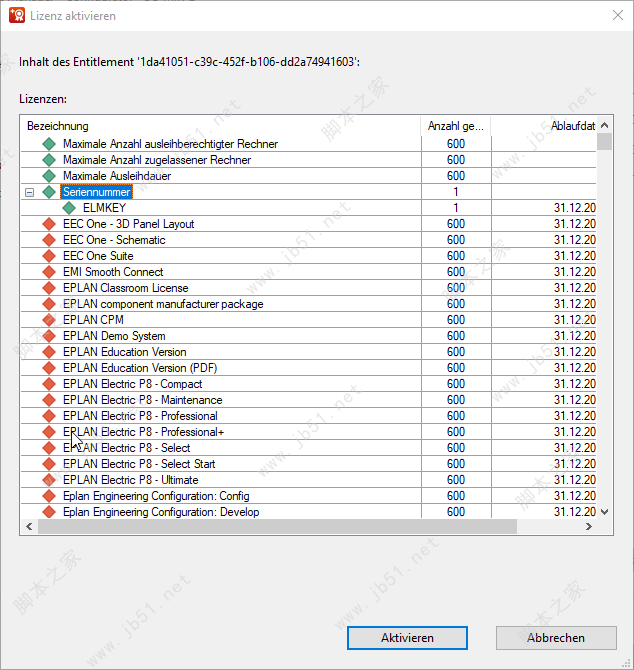634x670 pixels.
Task: Click the Aktivieren button
Action: pyautogui.click(x=407, y=638)
